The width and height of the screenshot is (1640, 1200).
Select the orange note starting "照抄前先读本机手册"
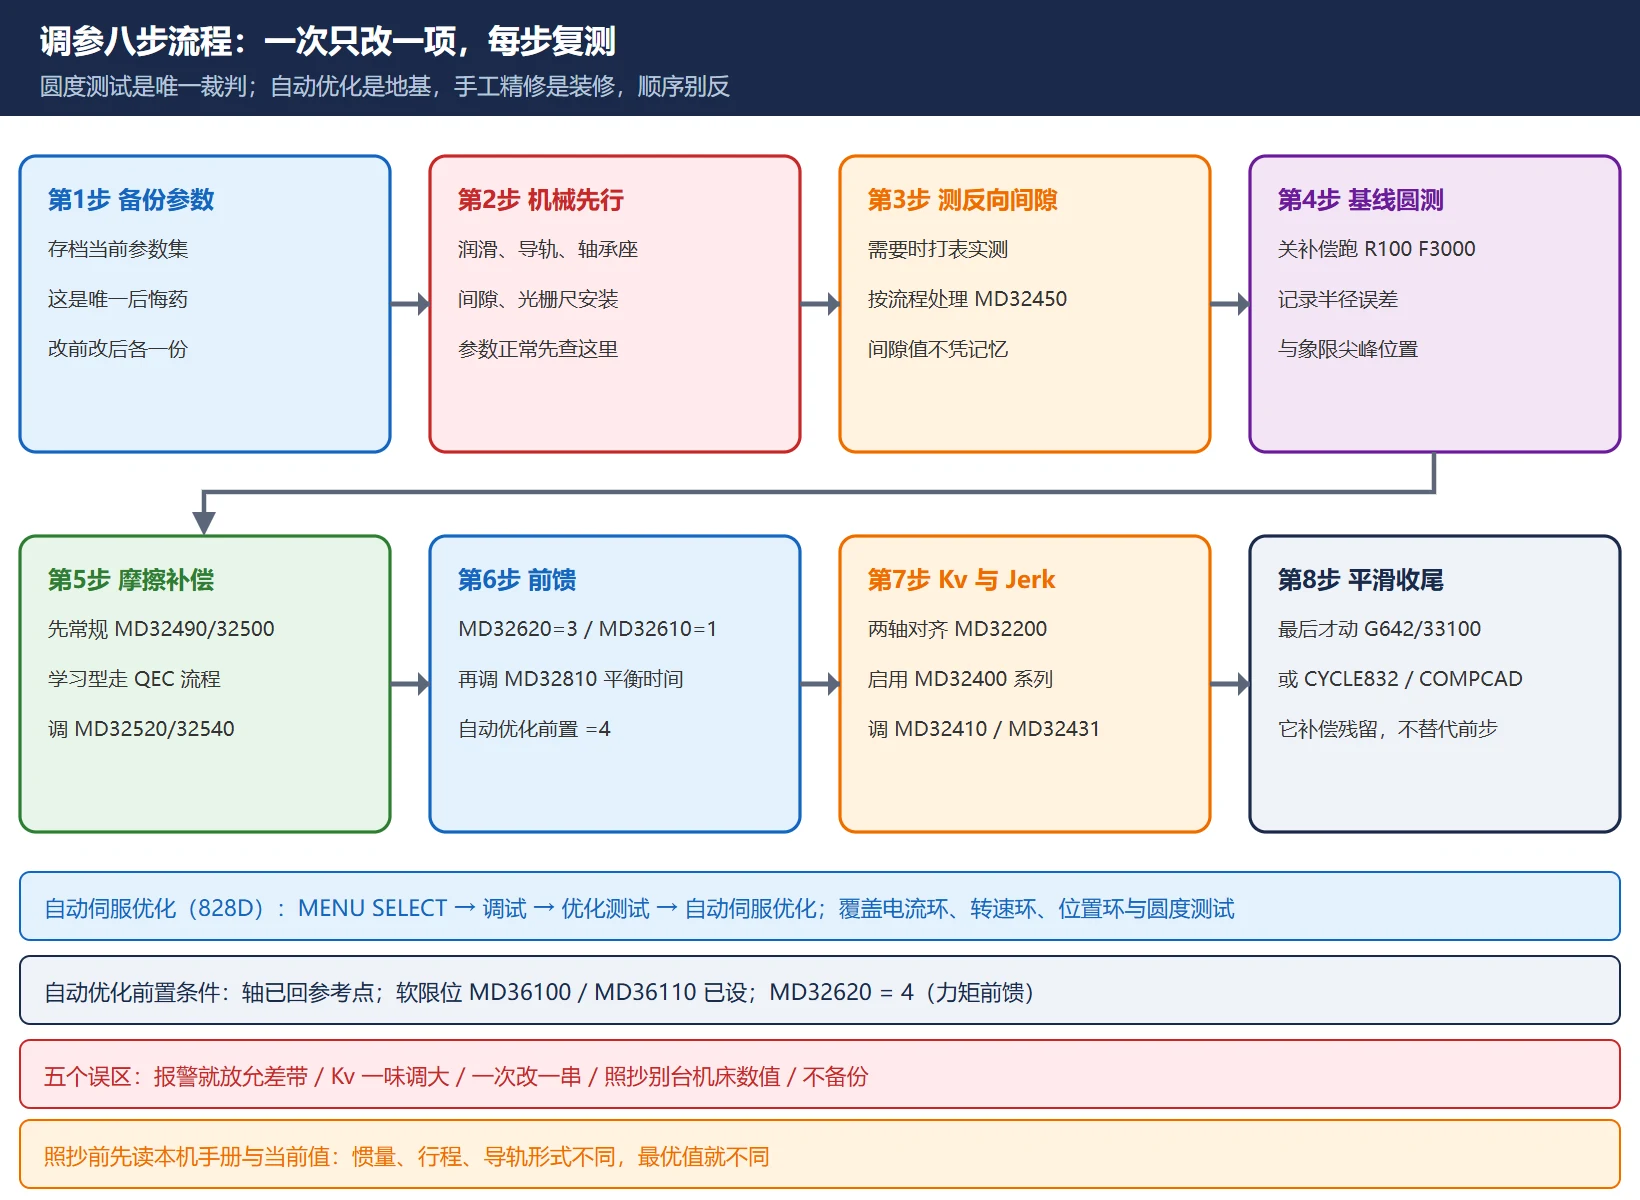point(820,1155)
